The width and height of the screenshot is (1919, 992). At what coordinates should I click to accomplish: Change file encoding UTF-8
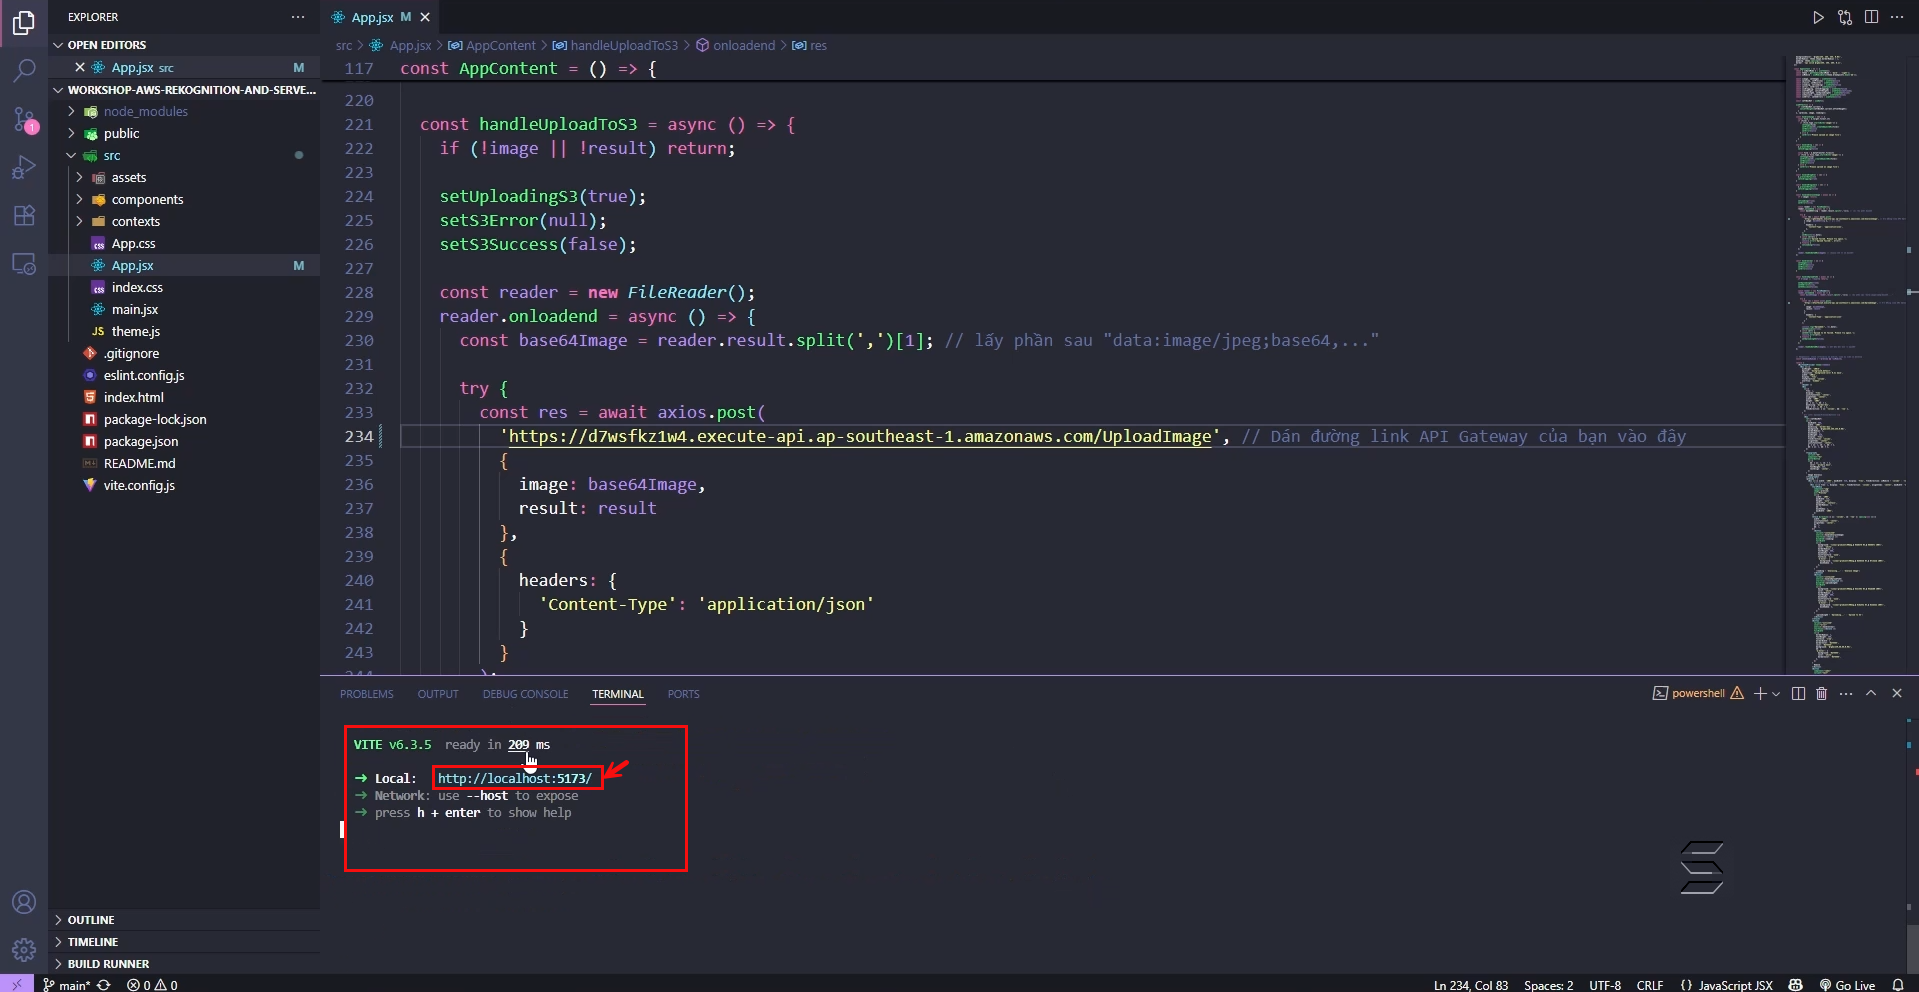point(1605,985)
